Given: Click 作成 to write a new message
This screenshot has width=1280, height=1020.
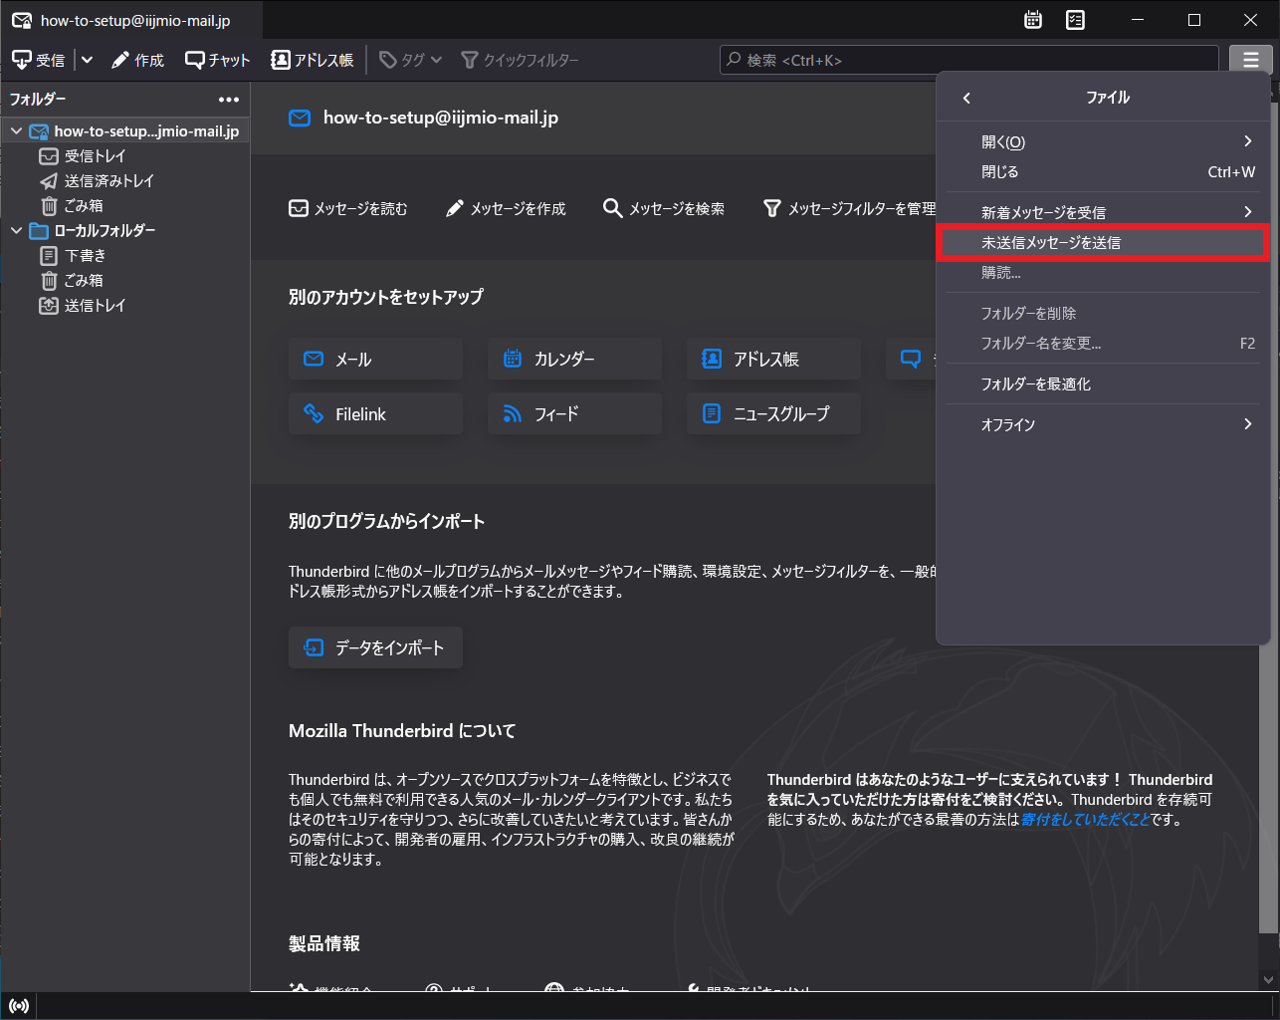Looking at the screenshot, I should point(138,60).
